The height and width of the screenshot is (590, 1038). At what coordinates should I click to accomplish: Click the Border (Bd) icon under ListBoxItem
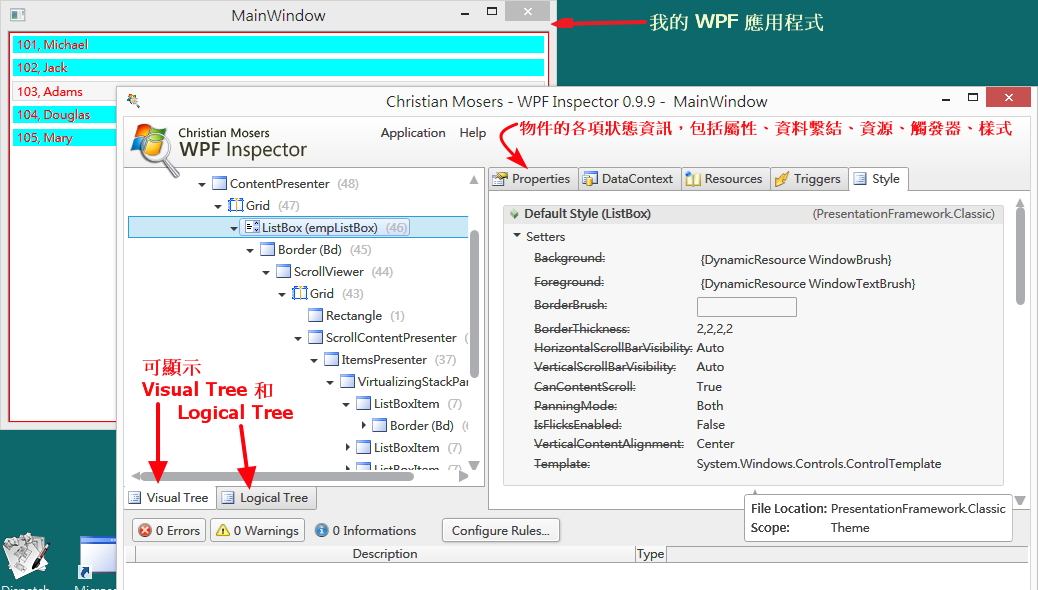coord(379,425)
